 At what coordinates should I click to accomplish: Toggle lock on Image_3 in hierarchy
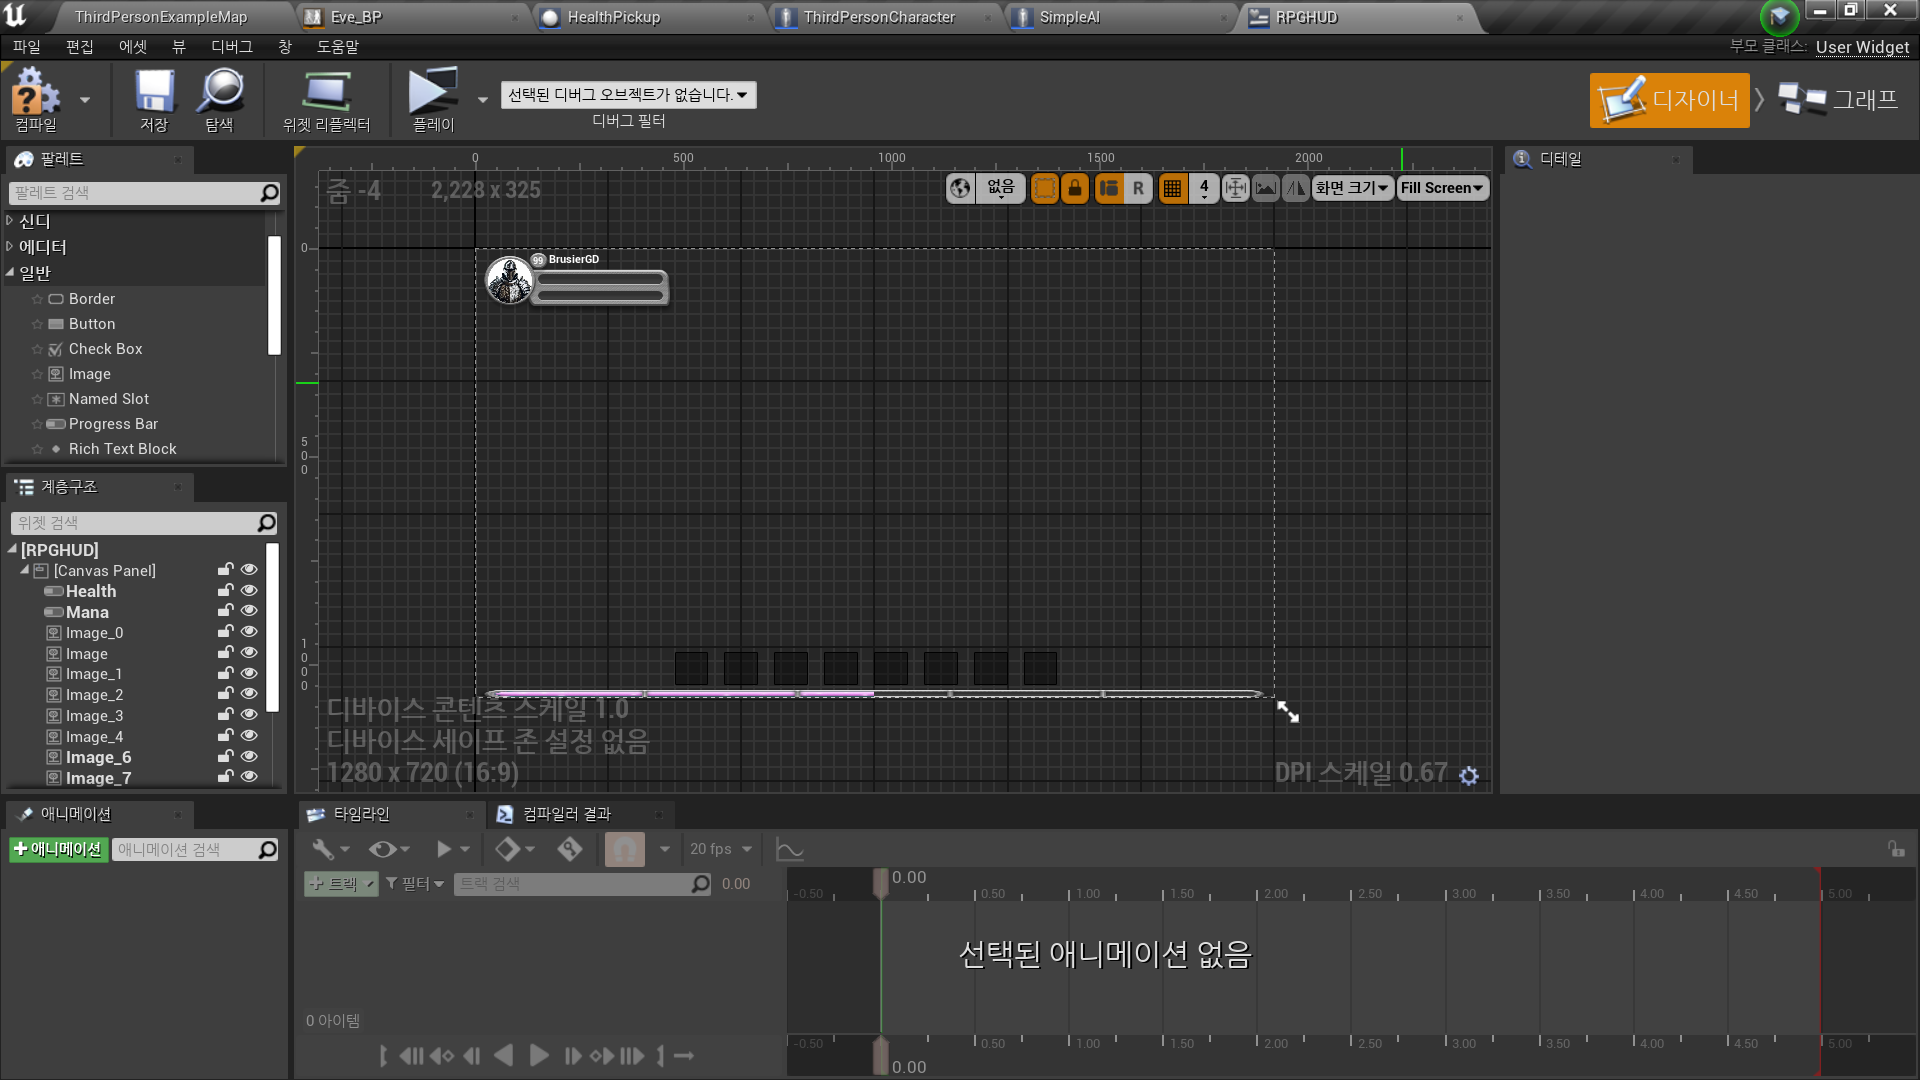(x=226, y=715)
